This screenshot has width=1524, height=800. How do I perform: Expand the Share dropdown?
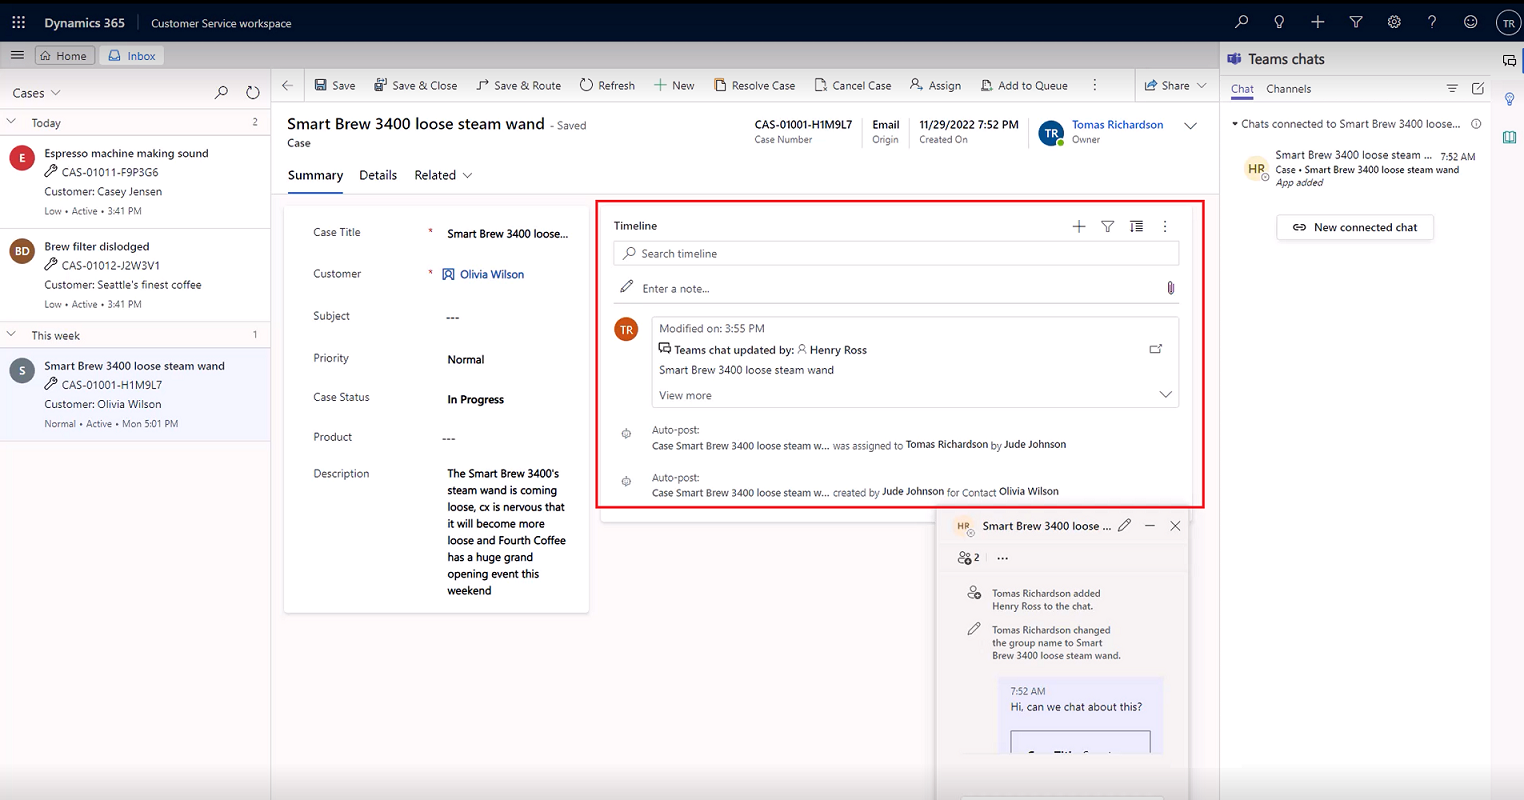click(1199, 85)
